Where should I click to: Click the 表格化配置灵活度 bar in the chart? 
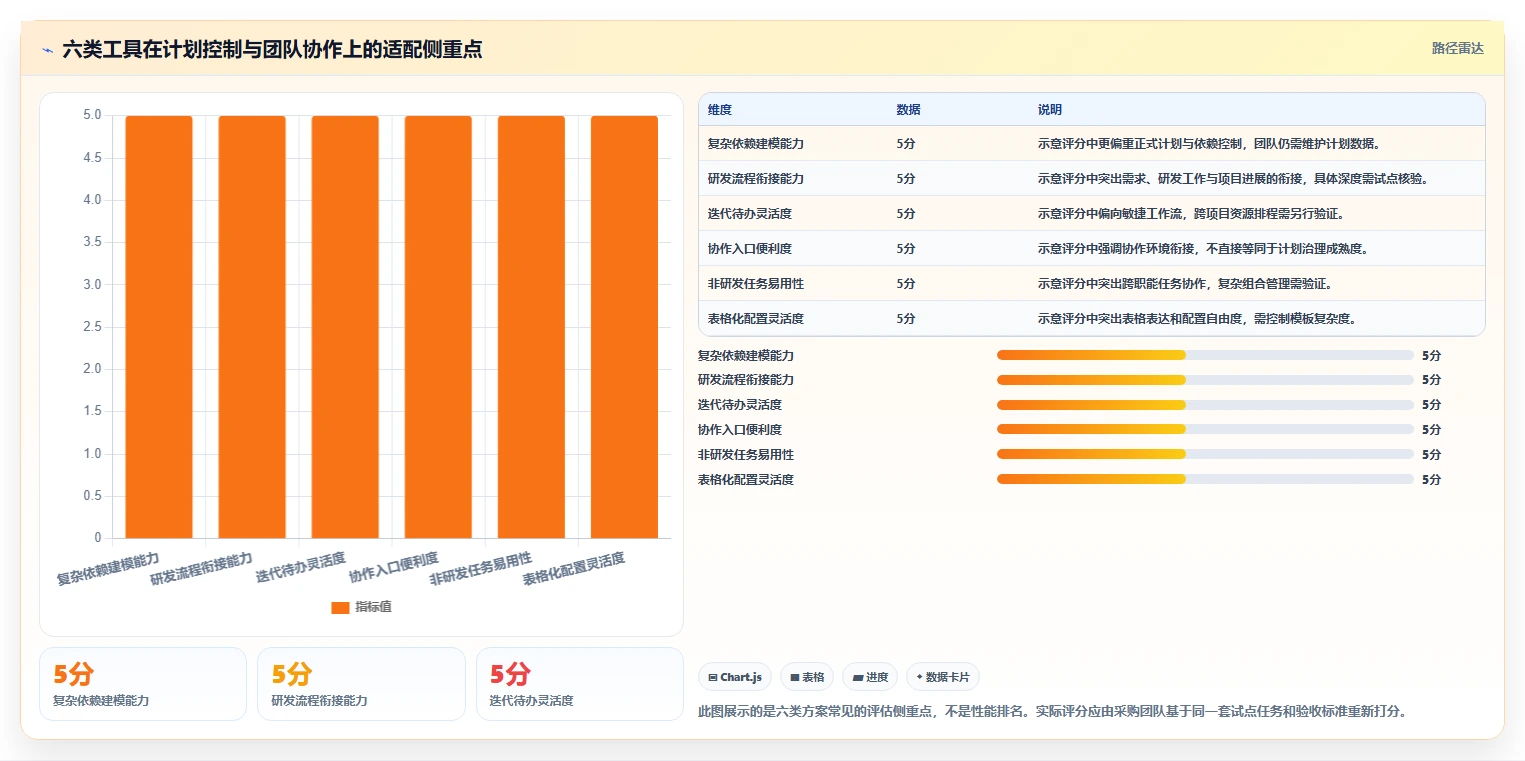624,327
